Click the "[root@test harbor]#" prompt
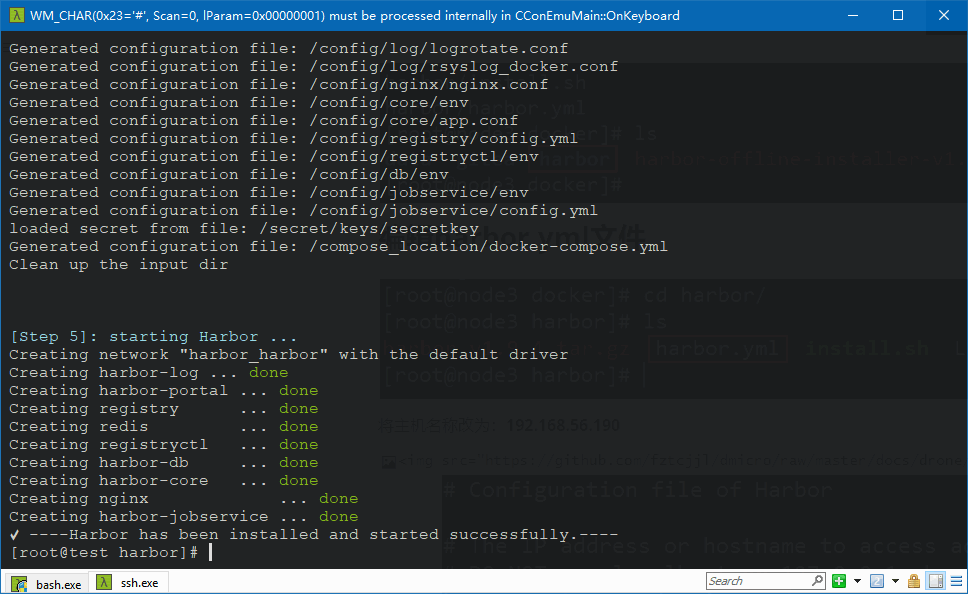Viewport: 968px width, 594px height. click(104, 551)
